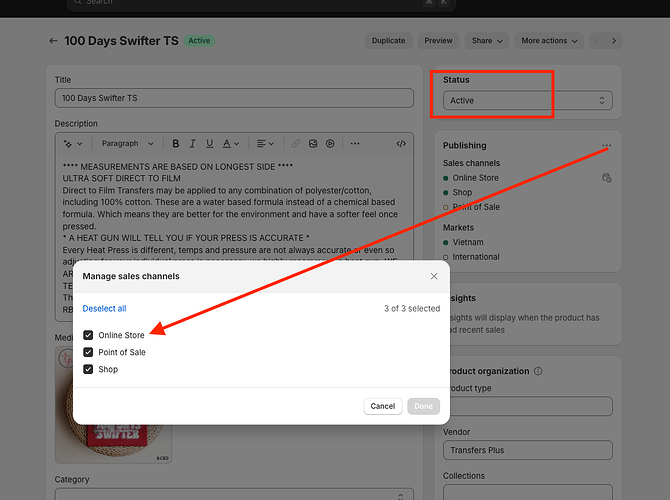Click into the Vendor field showing Transfers Plus
670x500 pixels.
coord(527,450)
